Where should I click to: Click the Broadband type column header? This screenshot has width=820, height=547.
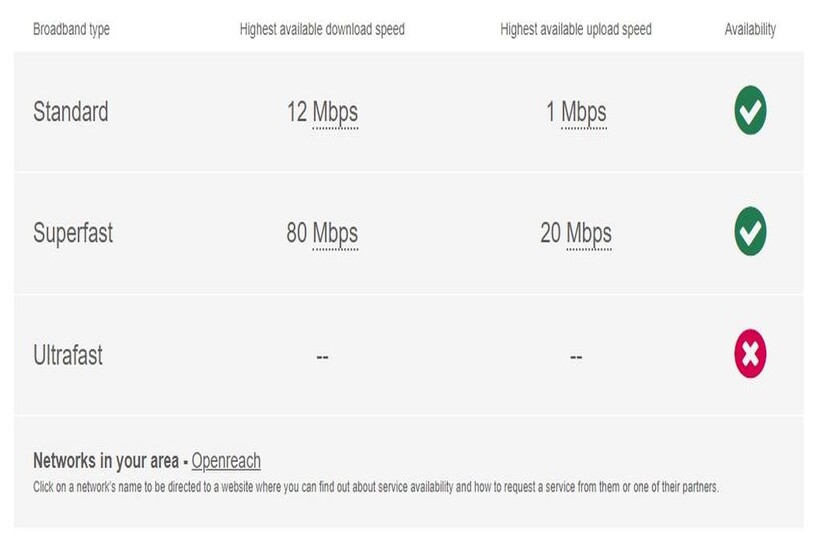click(71, 30)
